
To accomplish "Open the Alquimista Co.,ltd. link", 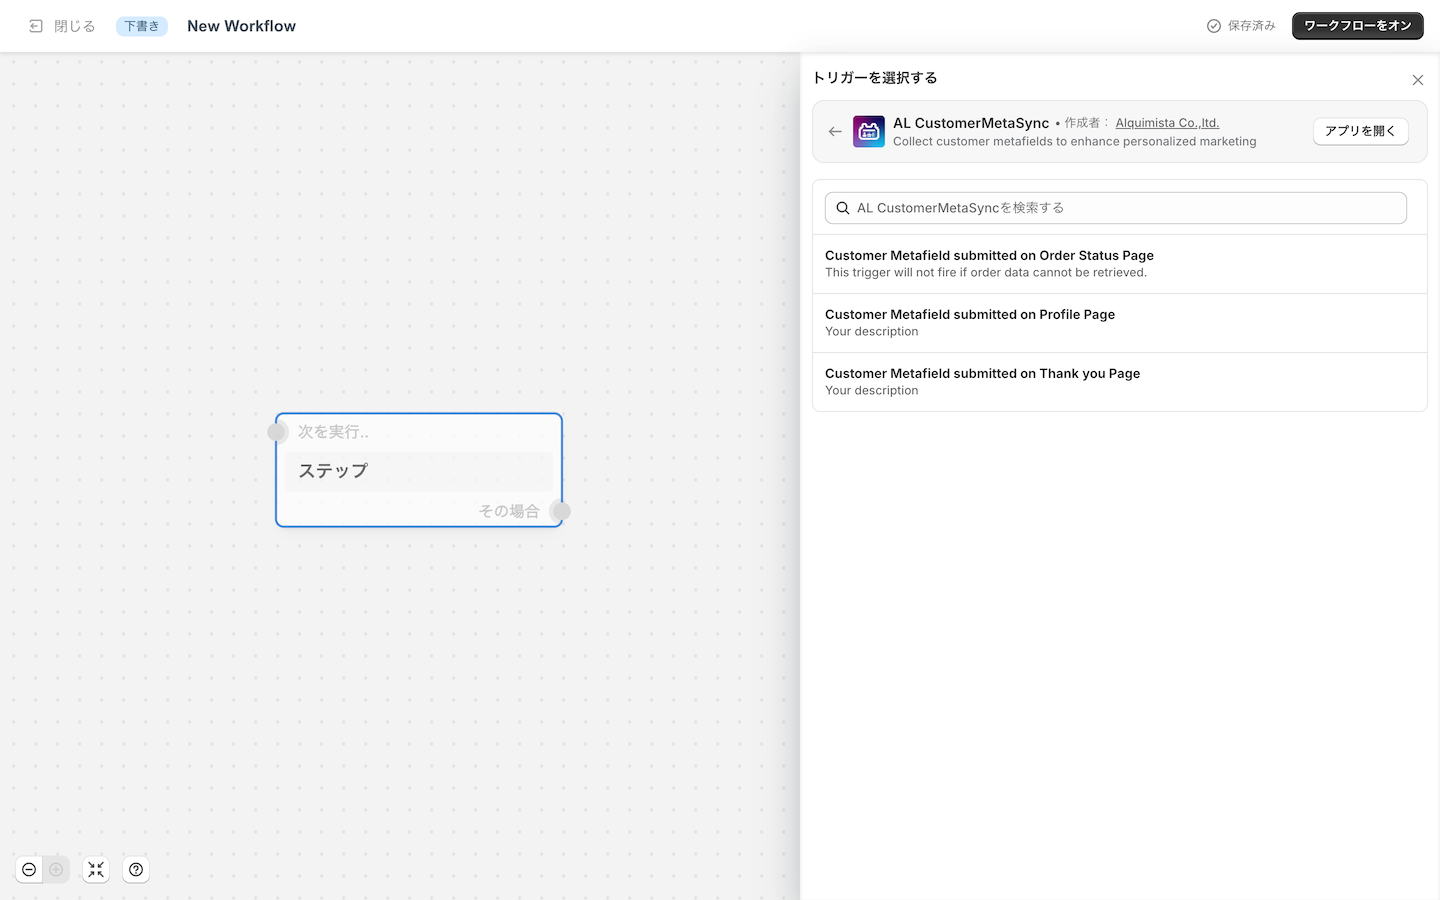I will pos(1167,123).
